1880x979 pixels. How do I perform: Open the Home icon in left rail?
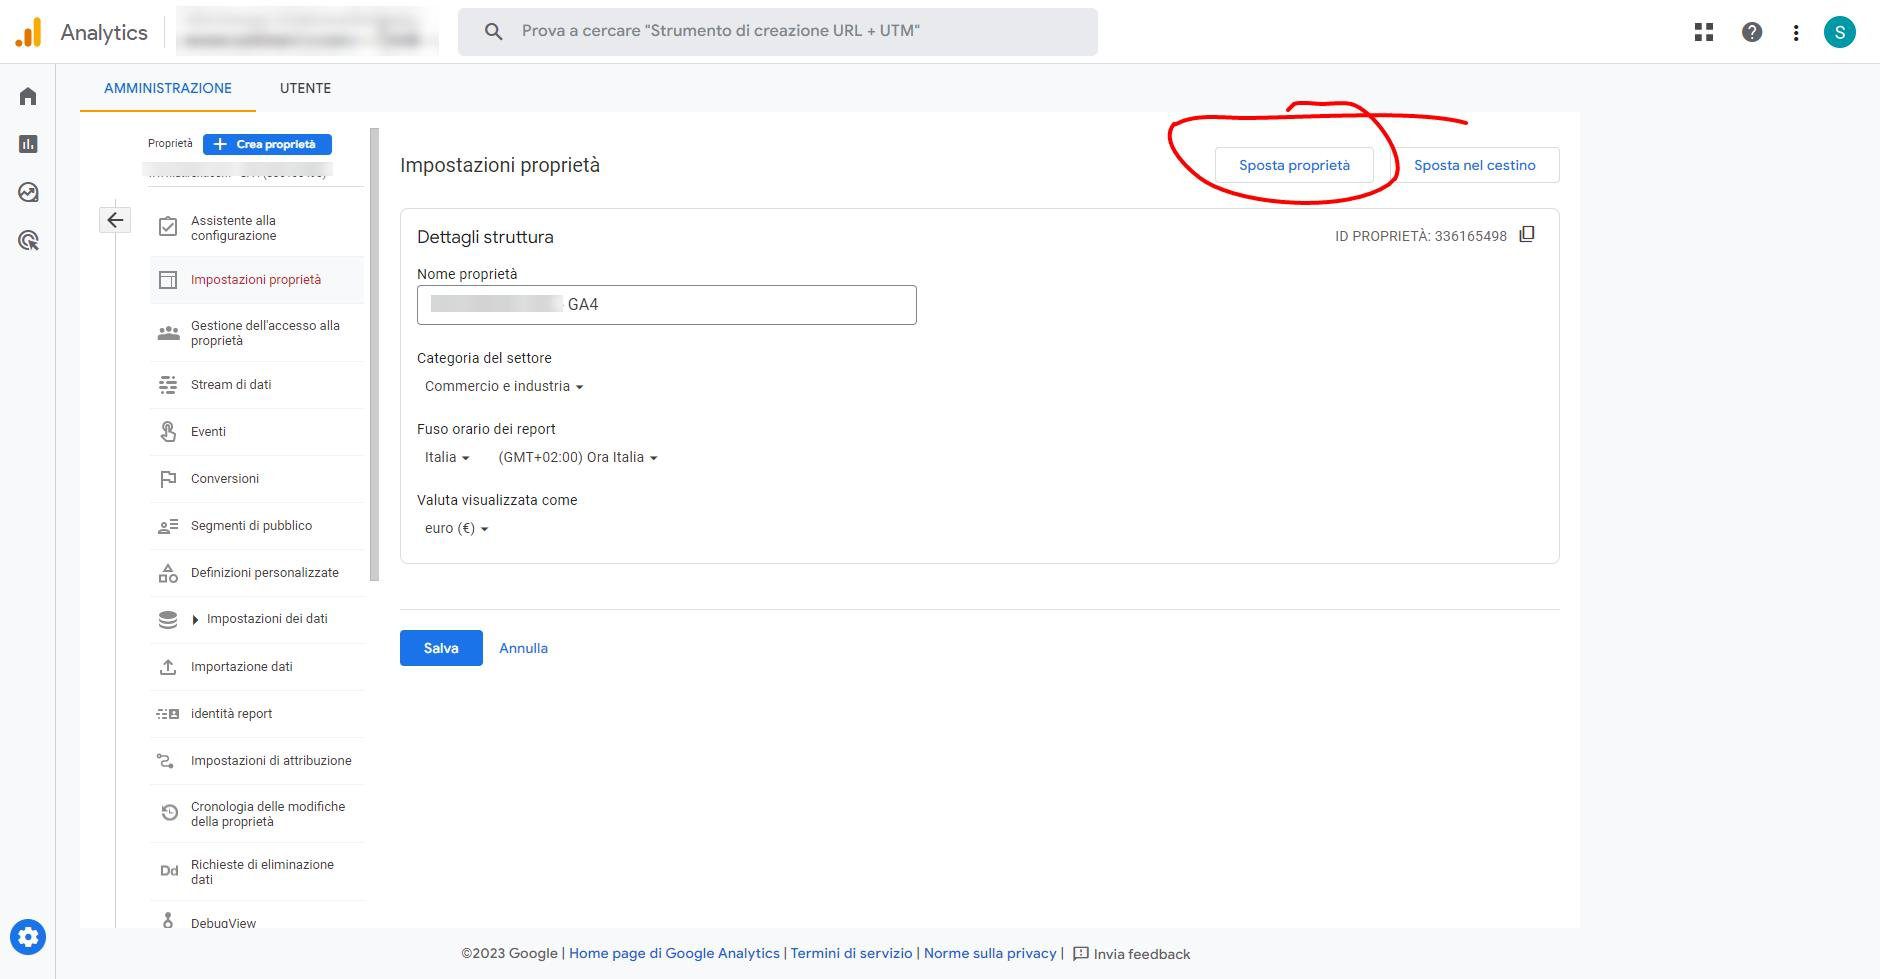[x=28, y=96]
